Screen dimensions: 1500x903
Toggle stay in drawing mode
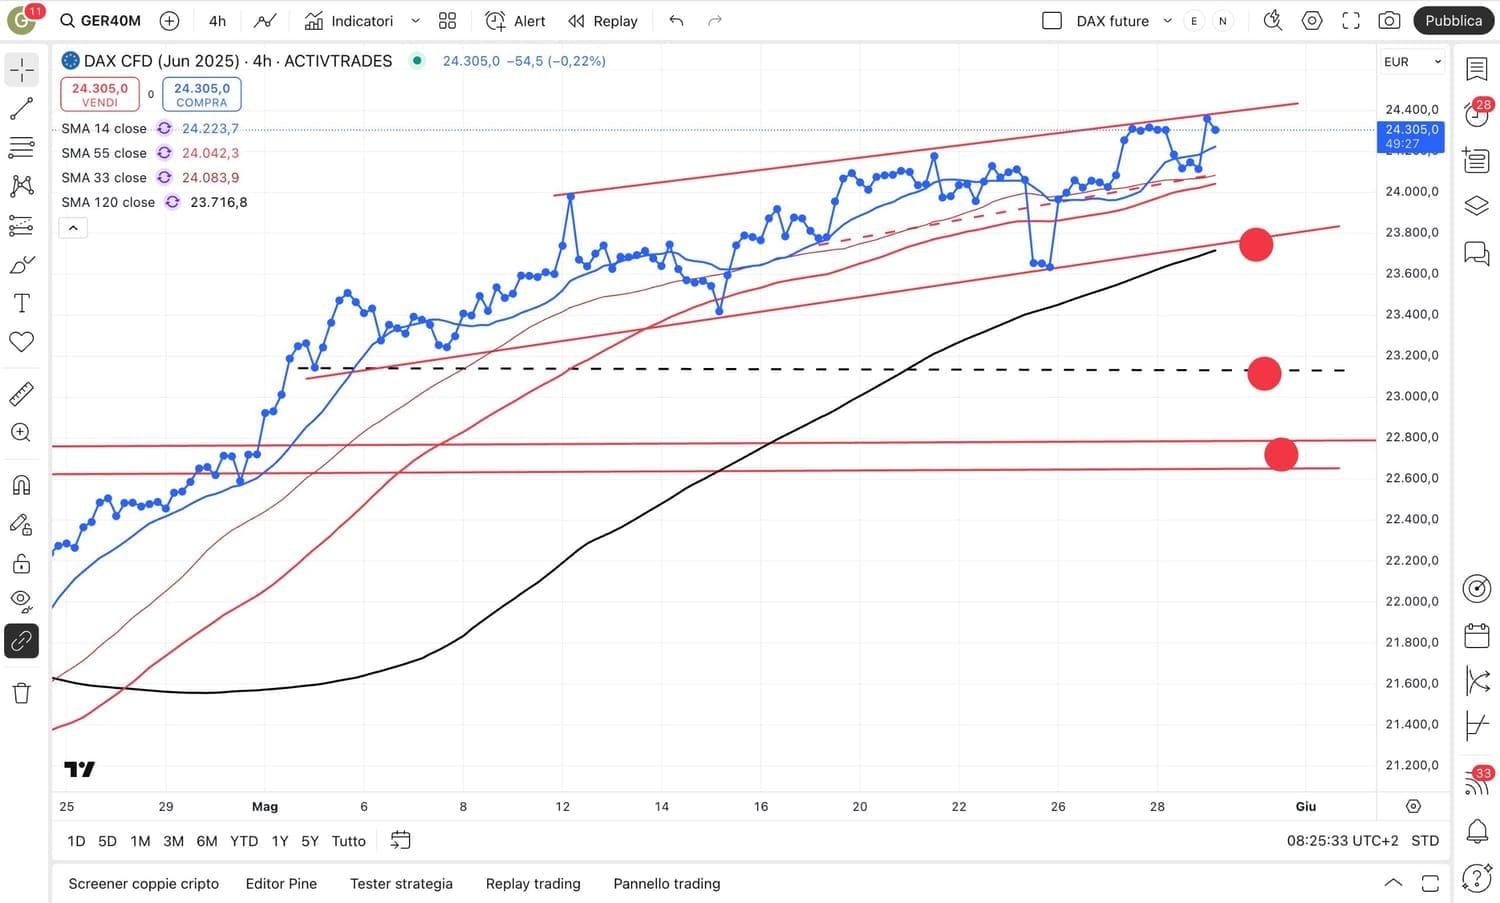point(22,524)
